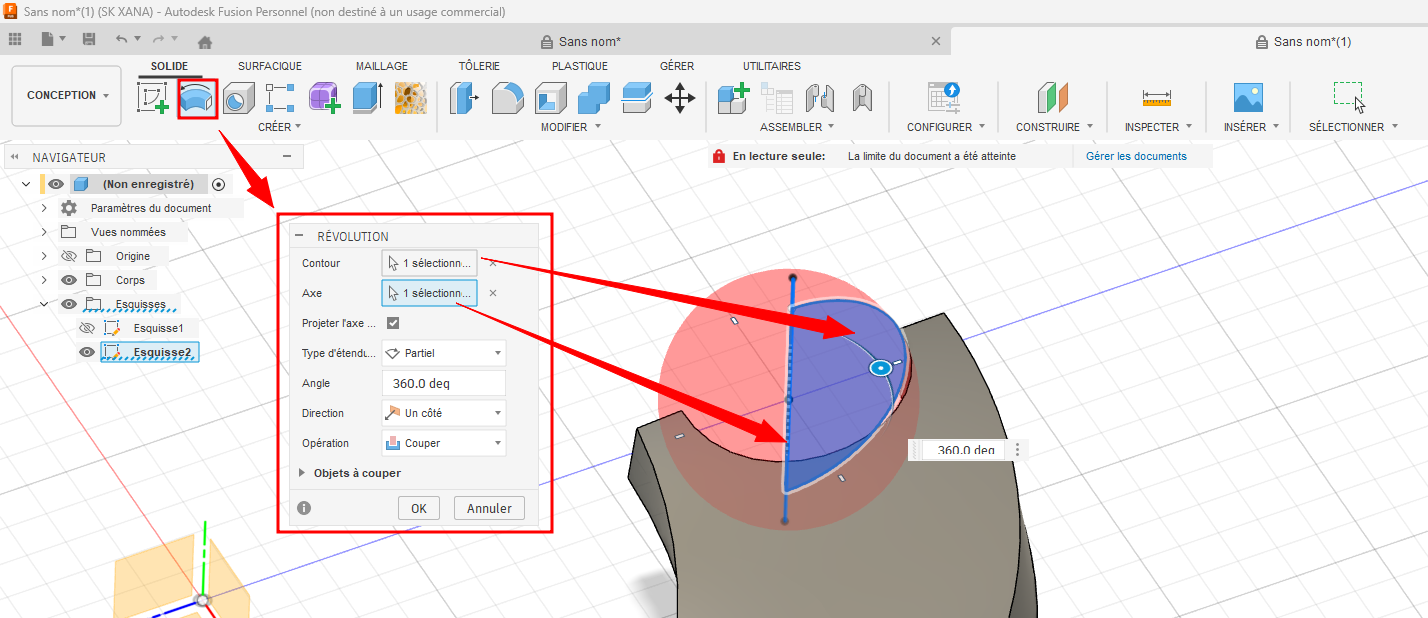Open the Direction Un côté dropdown
Viewport: 1428px width, 618px height.
tap(444, 413)
